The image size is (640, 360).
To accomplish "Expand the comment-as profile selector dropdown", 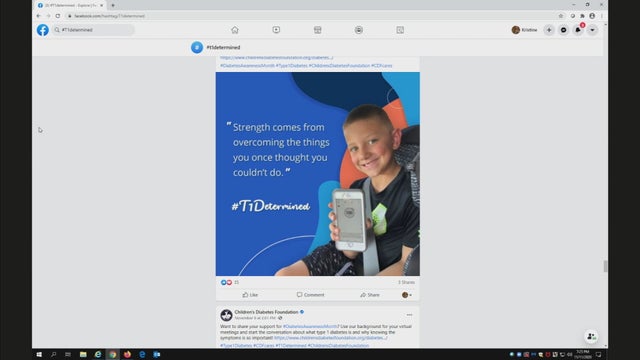I will 407,295.
